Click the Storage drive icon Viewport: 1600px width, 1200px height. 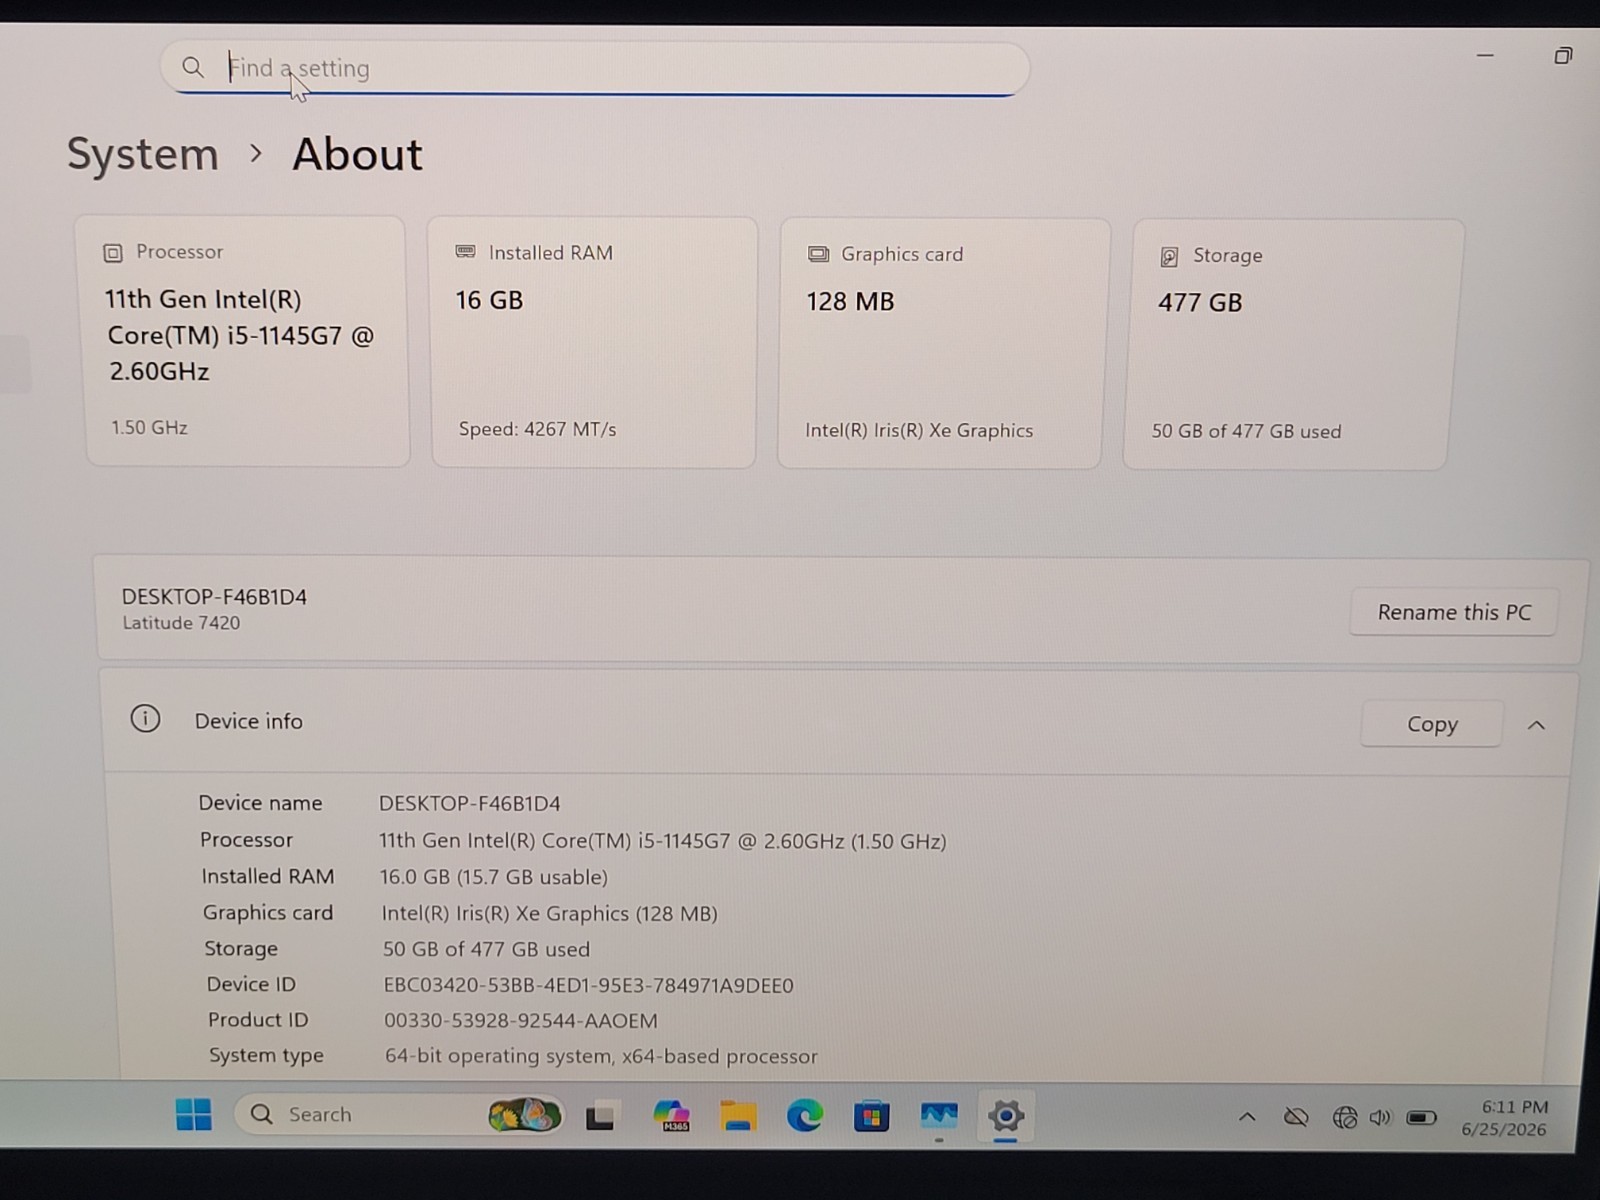[x=1169, y=257]
